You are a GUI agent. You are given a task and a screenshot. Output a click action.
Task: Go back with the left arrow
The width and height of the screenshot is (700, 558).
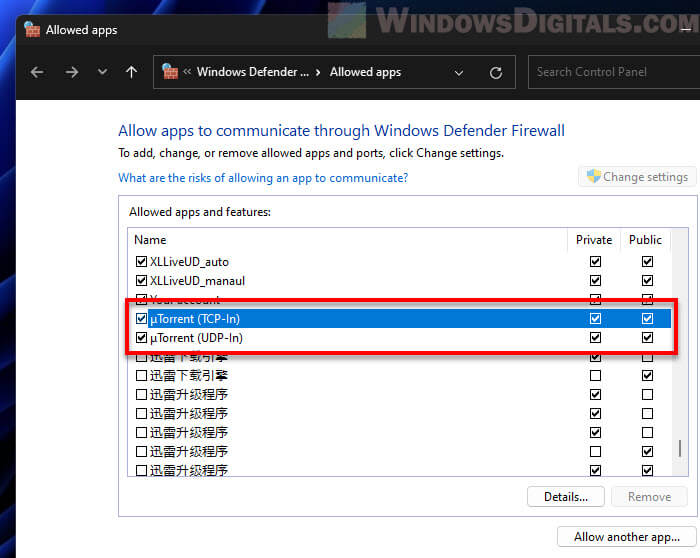tap(37, 72)
